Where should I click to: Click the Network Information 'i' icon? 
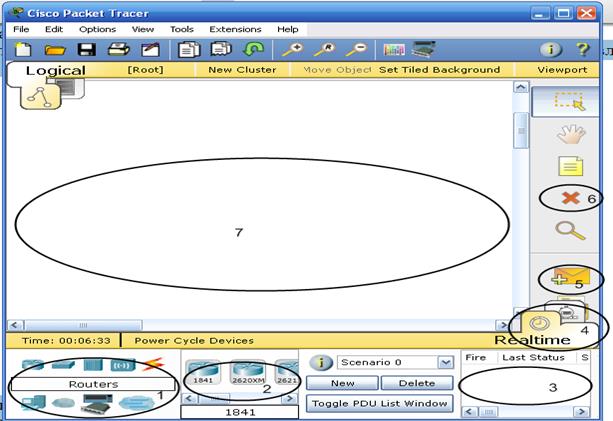click(x=551, y=50)
